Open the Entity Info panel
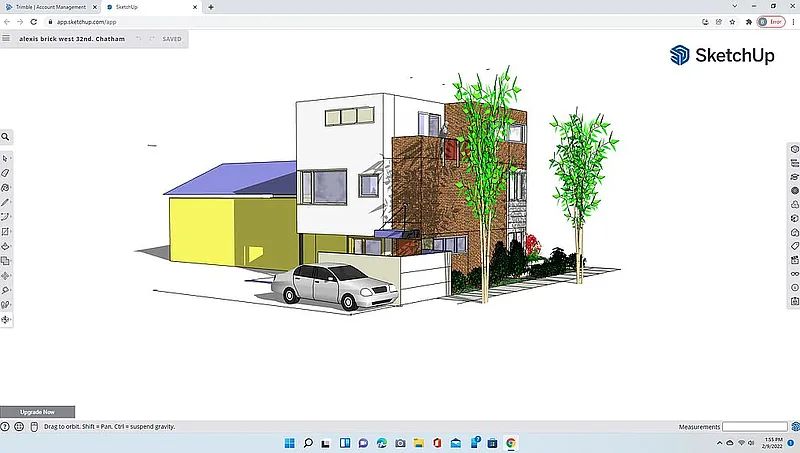Viewport: 800px width, 453px height. click(x=794, y=149)
